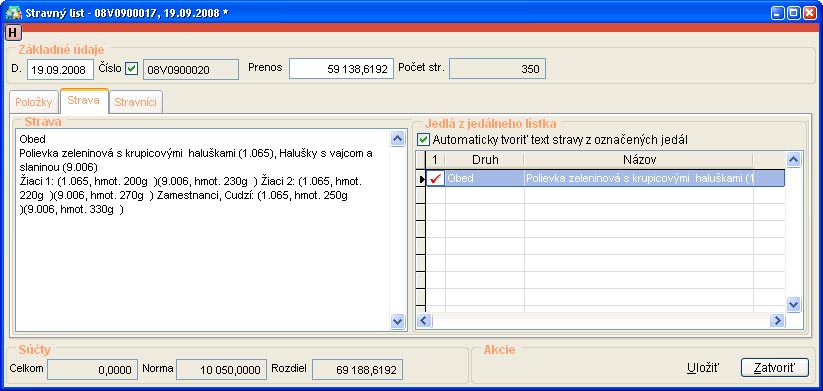This screenshot has width=823, height=391.
Task: Click up arrow of Strava text scrollbar
Action: [x=398, y=139]
